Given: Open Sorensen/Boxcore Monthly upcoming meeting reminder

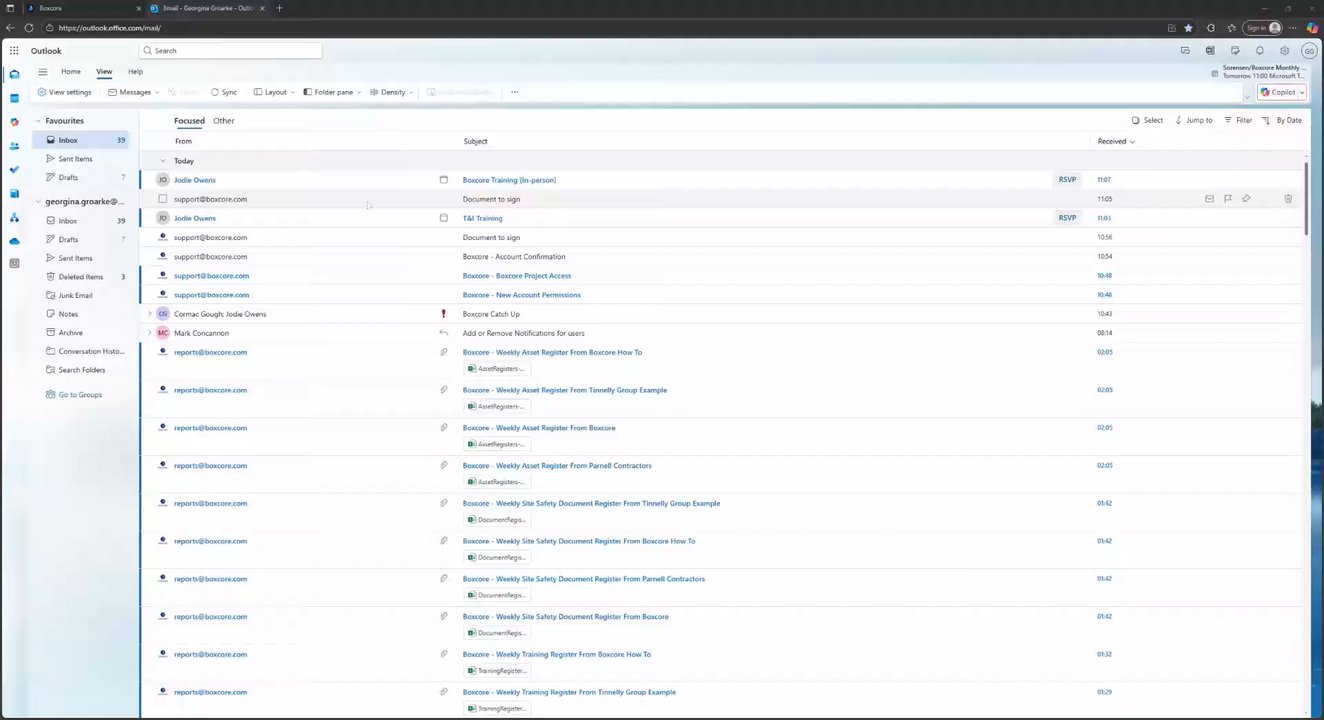Looking at the screenshot, I should pyautogui.click(x=1258, y=72).
